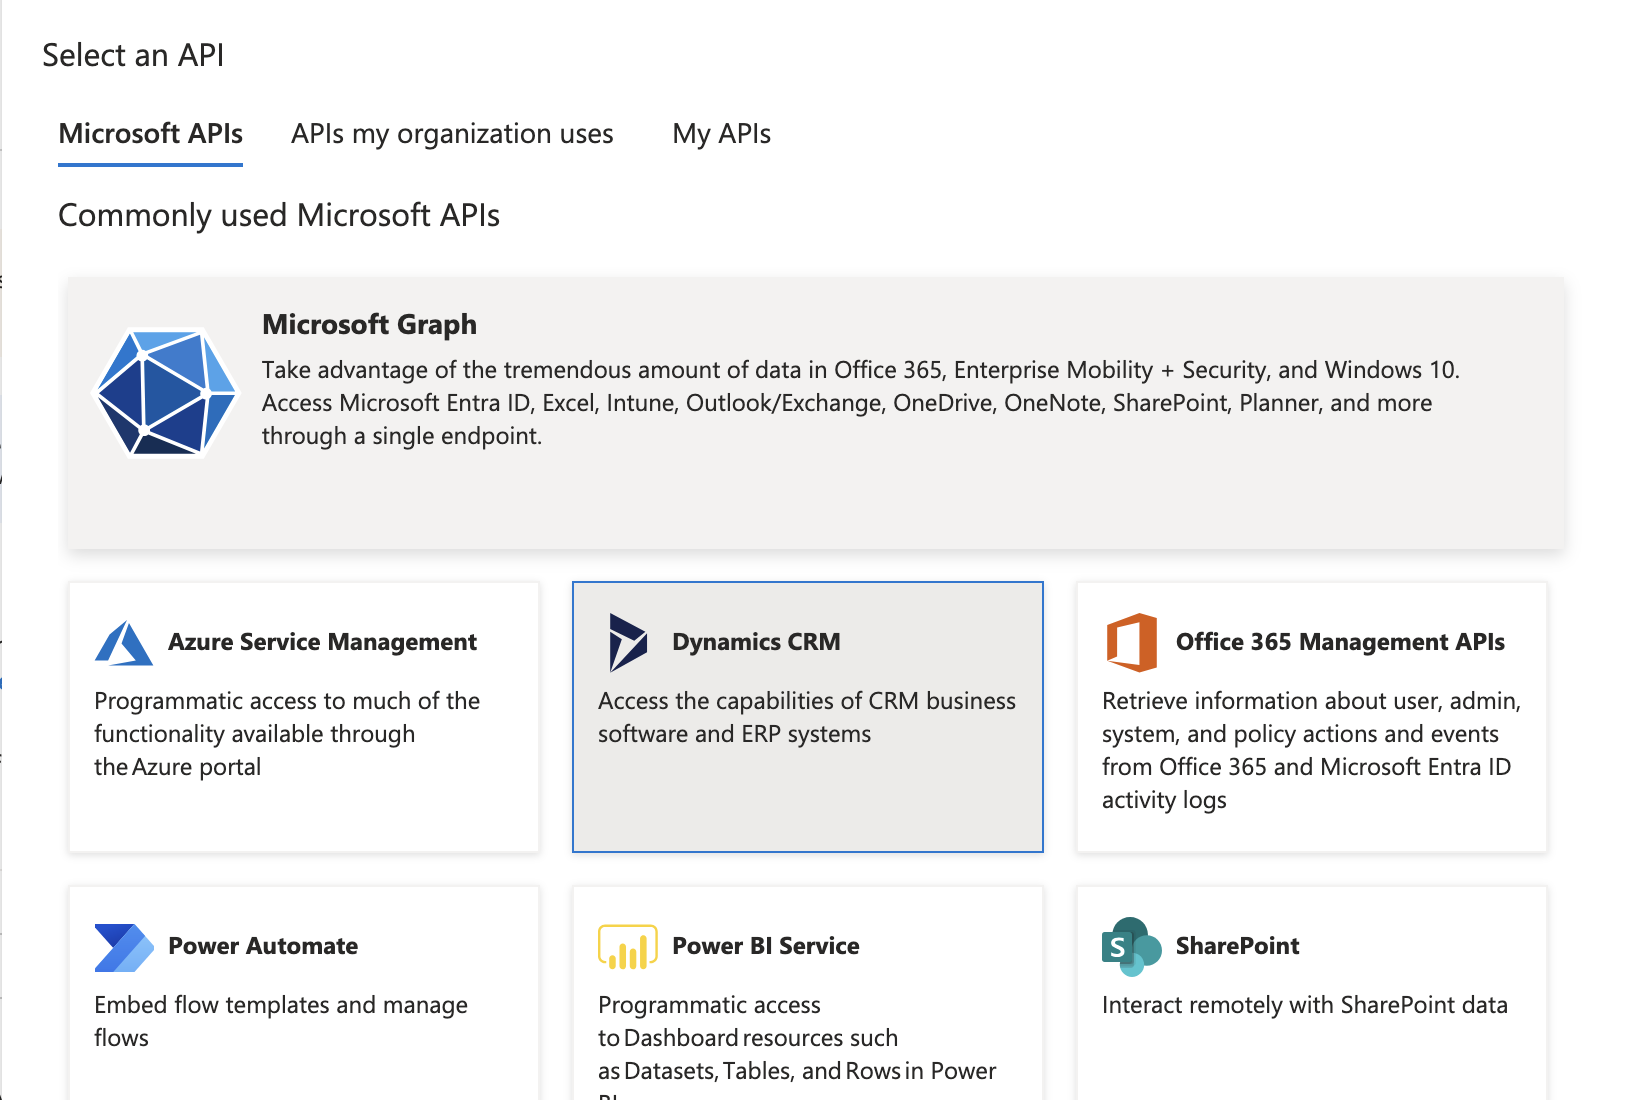Viewport: 1626px width, 1100px height.
Task: Click the Azure Service Management logo
Action: click(x=124, y=643)
